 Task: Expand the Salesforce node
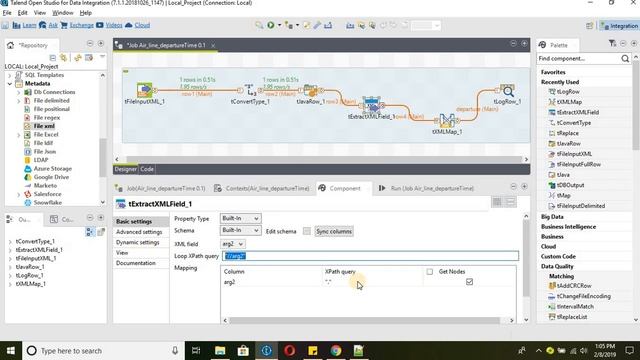point(18,194)
